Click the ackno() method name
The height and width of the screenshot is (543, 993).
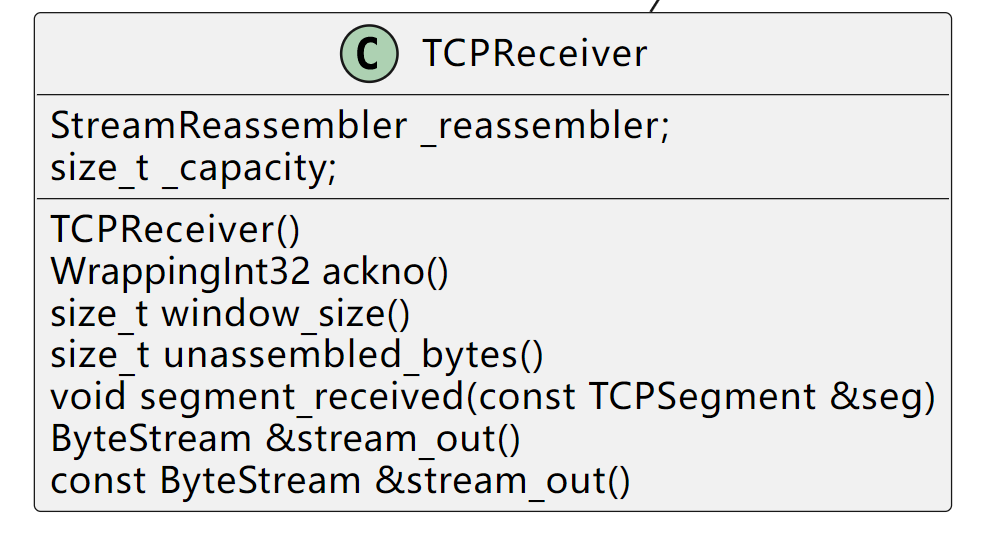(385, 271)
